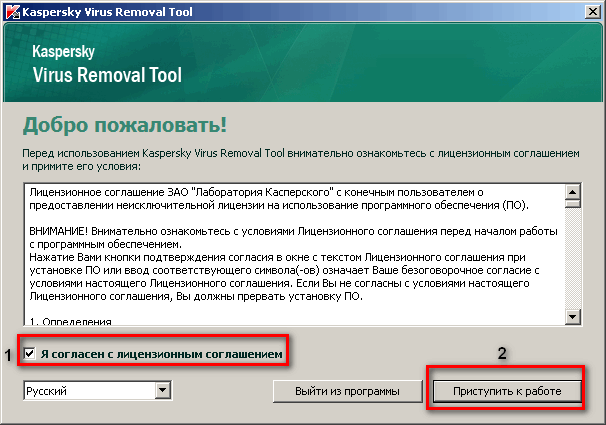
Task: Click the line starting Лицензионное соглашение ЗАО
Action: coord(256,192)
